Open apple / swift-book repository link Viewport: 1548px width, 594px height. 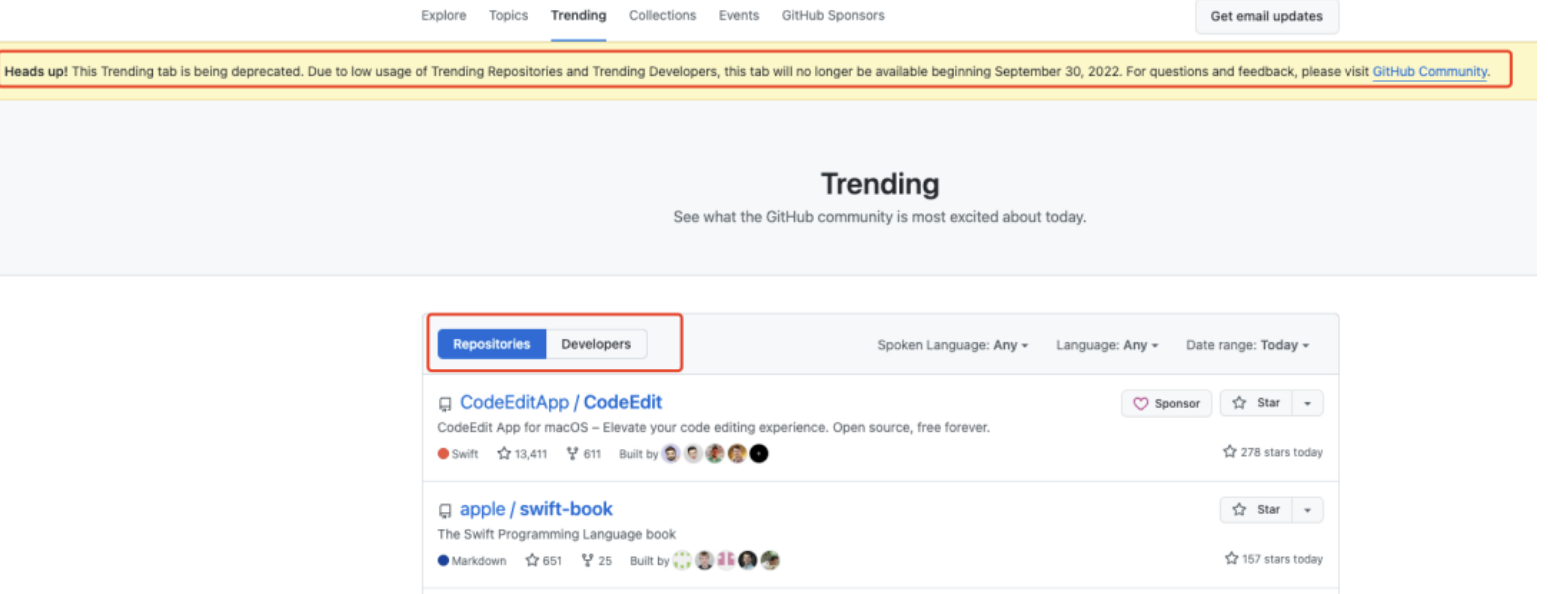coord(536,509)
